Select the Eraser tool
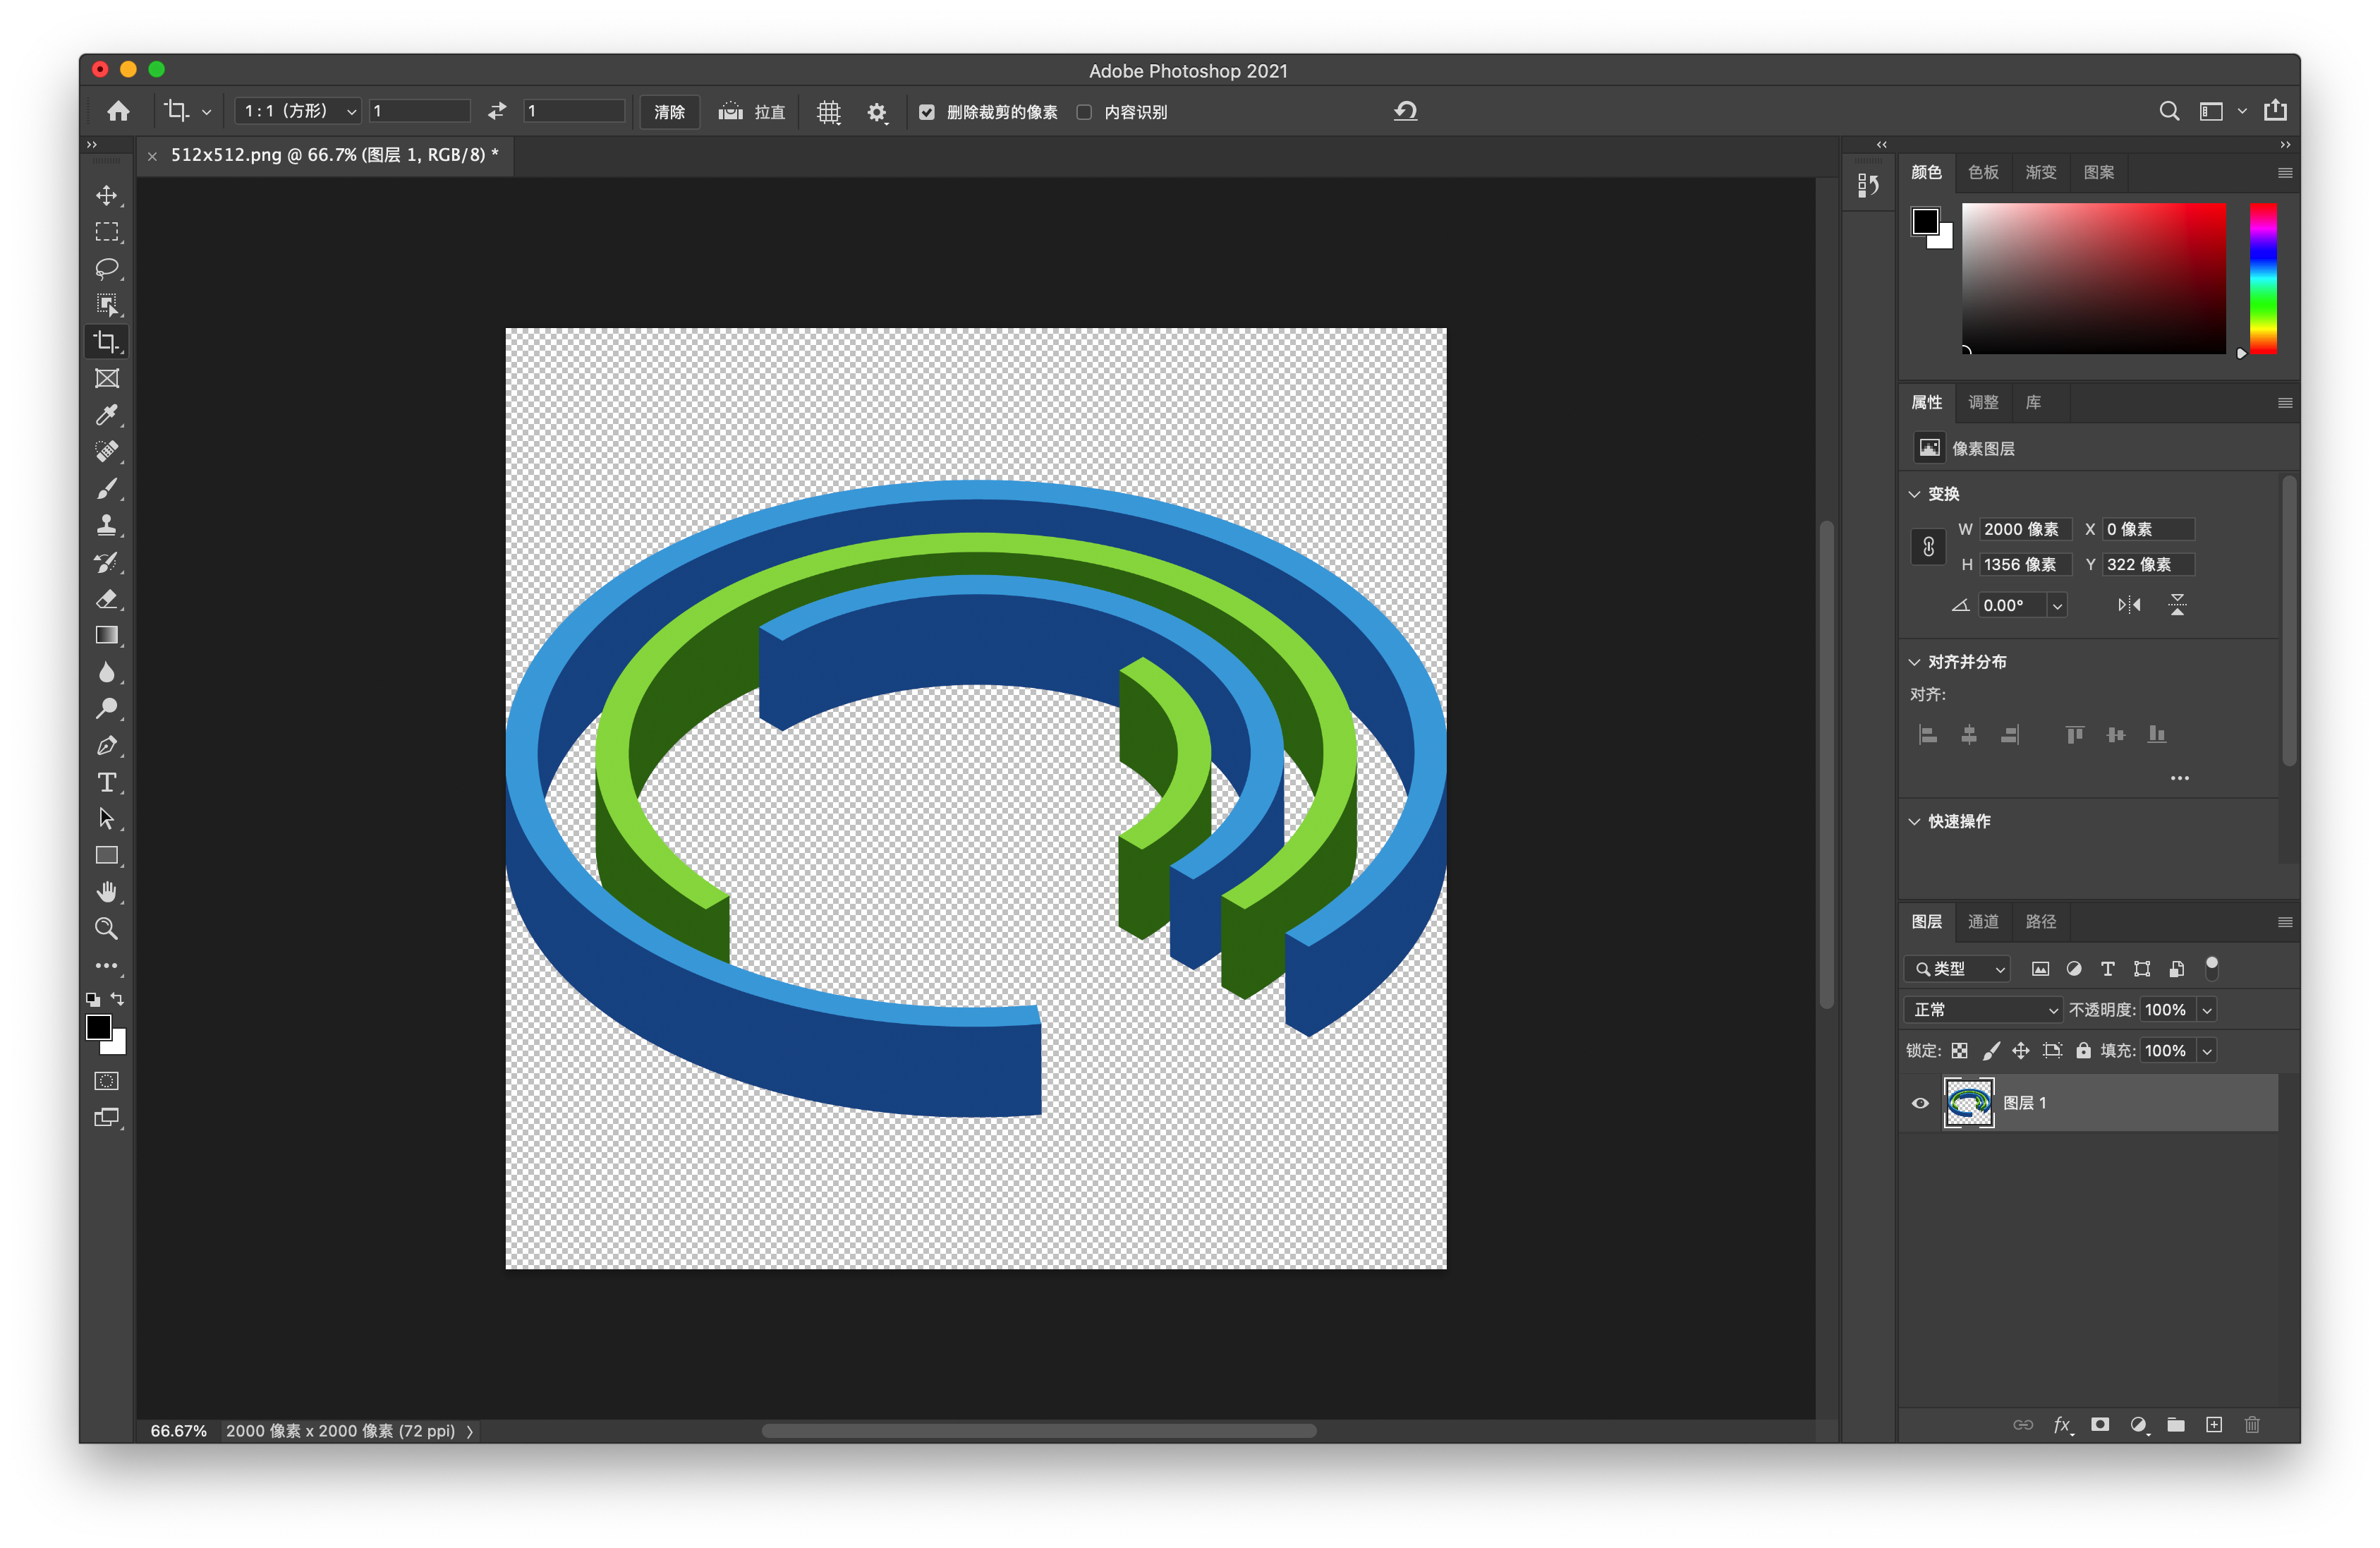The image size is (2380, 1548). (x=107, y=598)
